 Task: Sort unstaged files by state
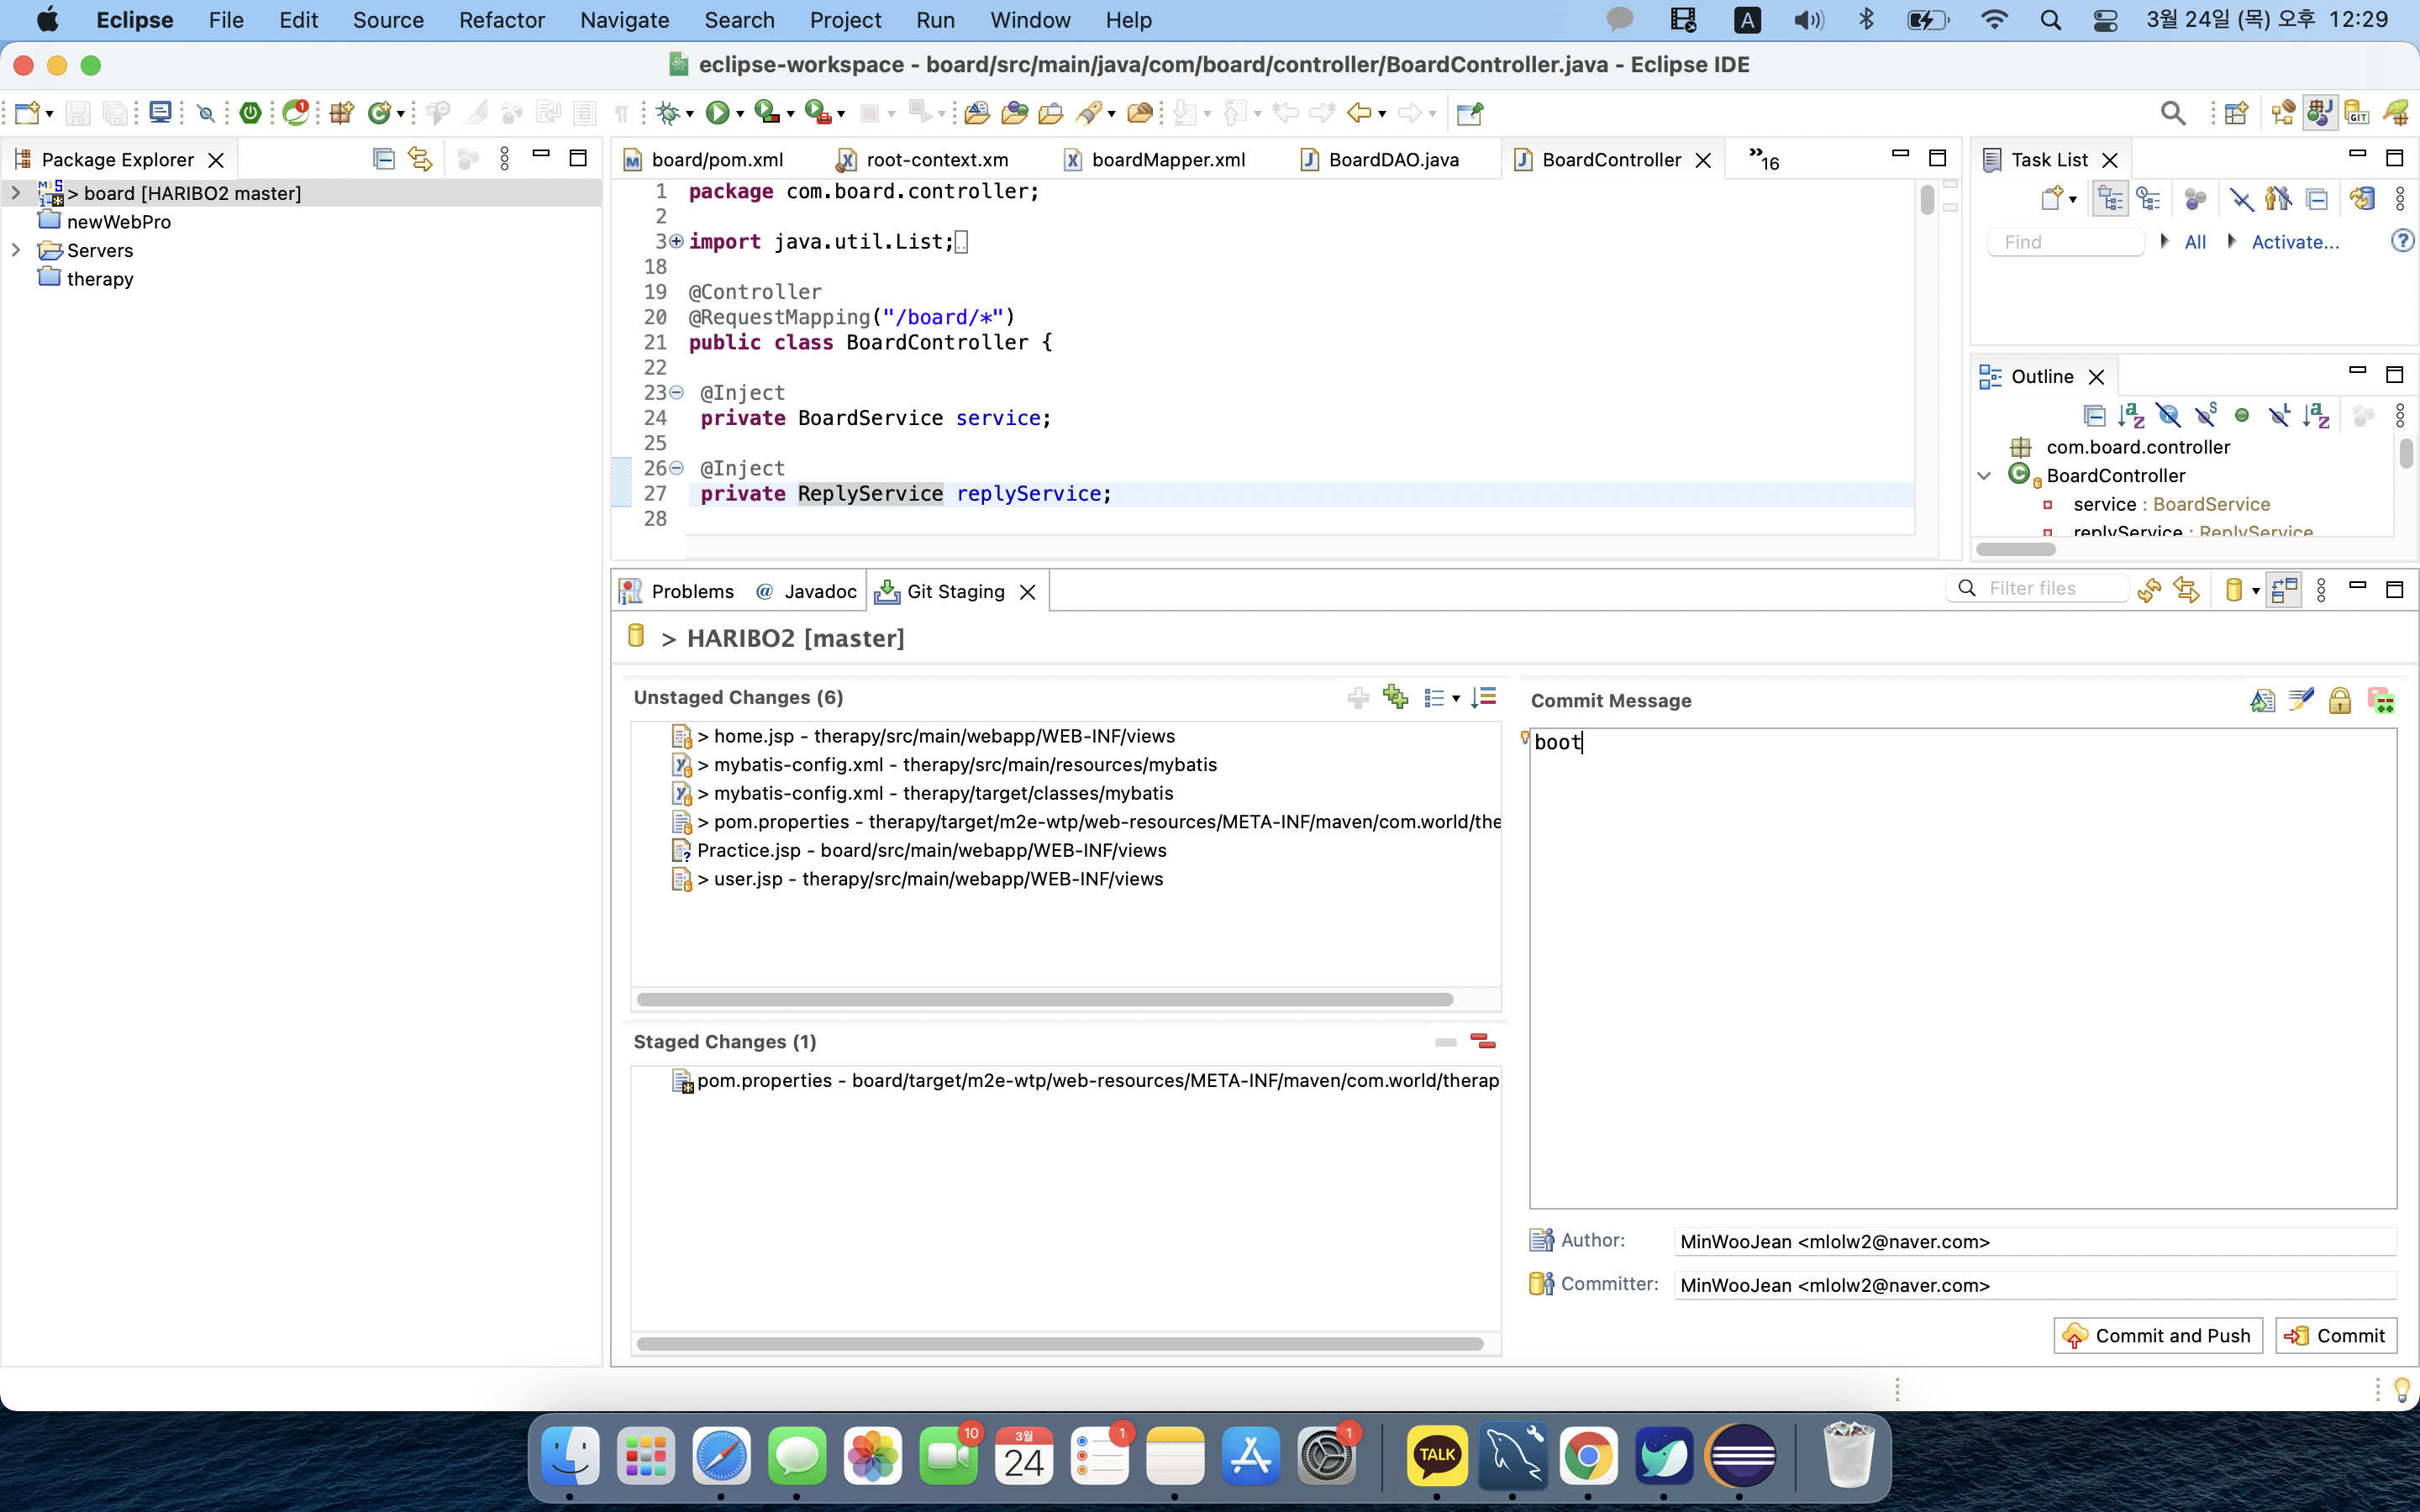pyautogui.click(x=1484, y=697)
